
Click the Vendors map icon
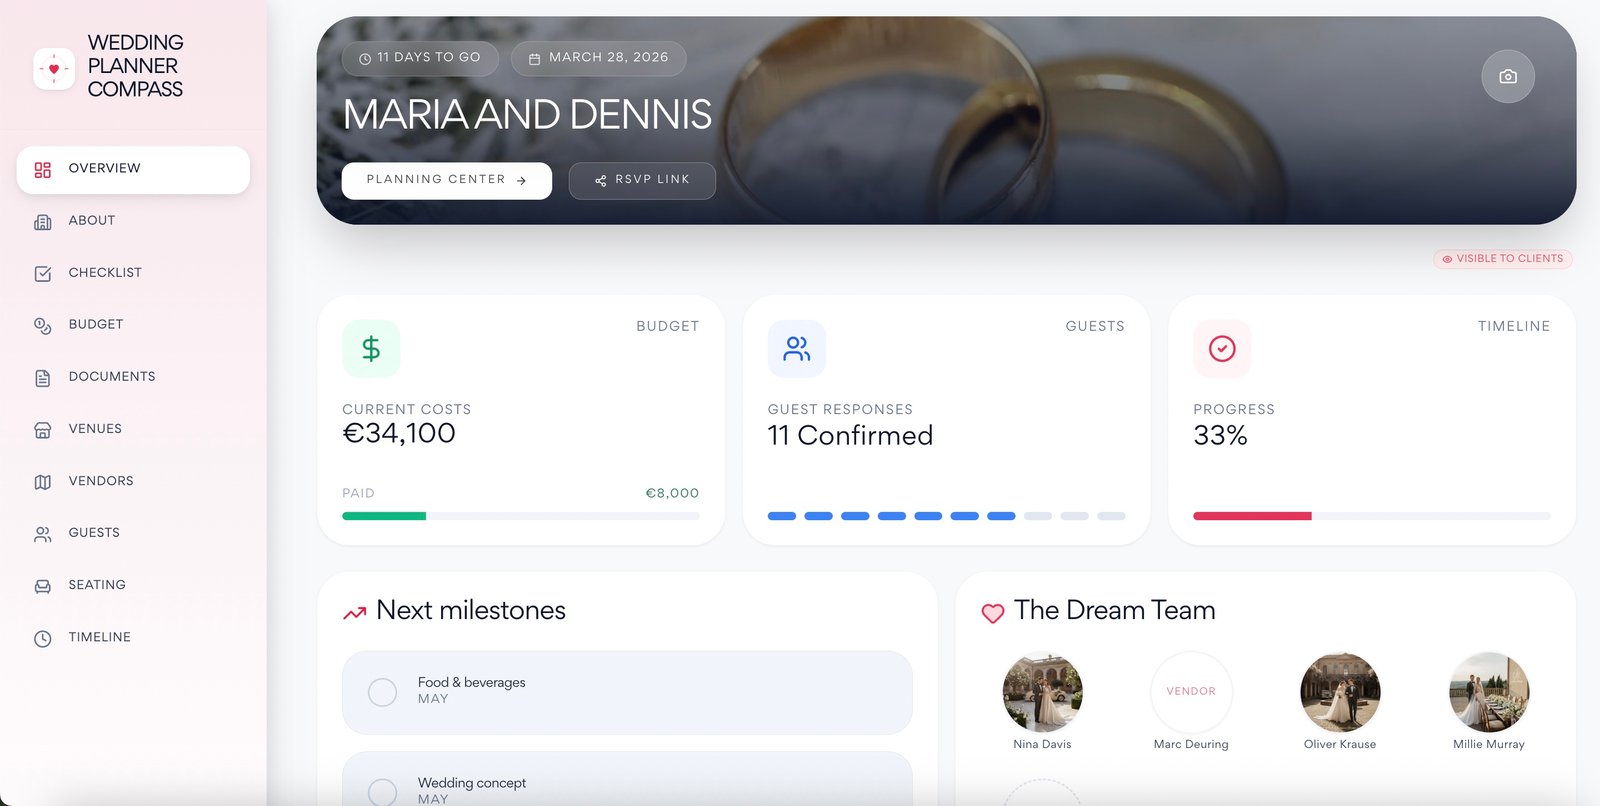(x=42, y=482)
